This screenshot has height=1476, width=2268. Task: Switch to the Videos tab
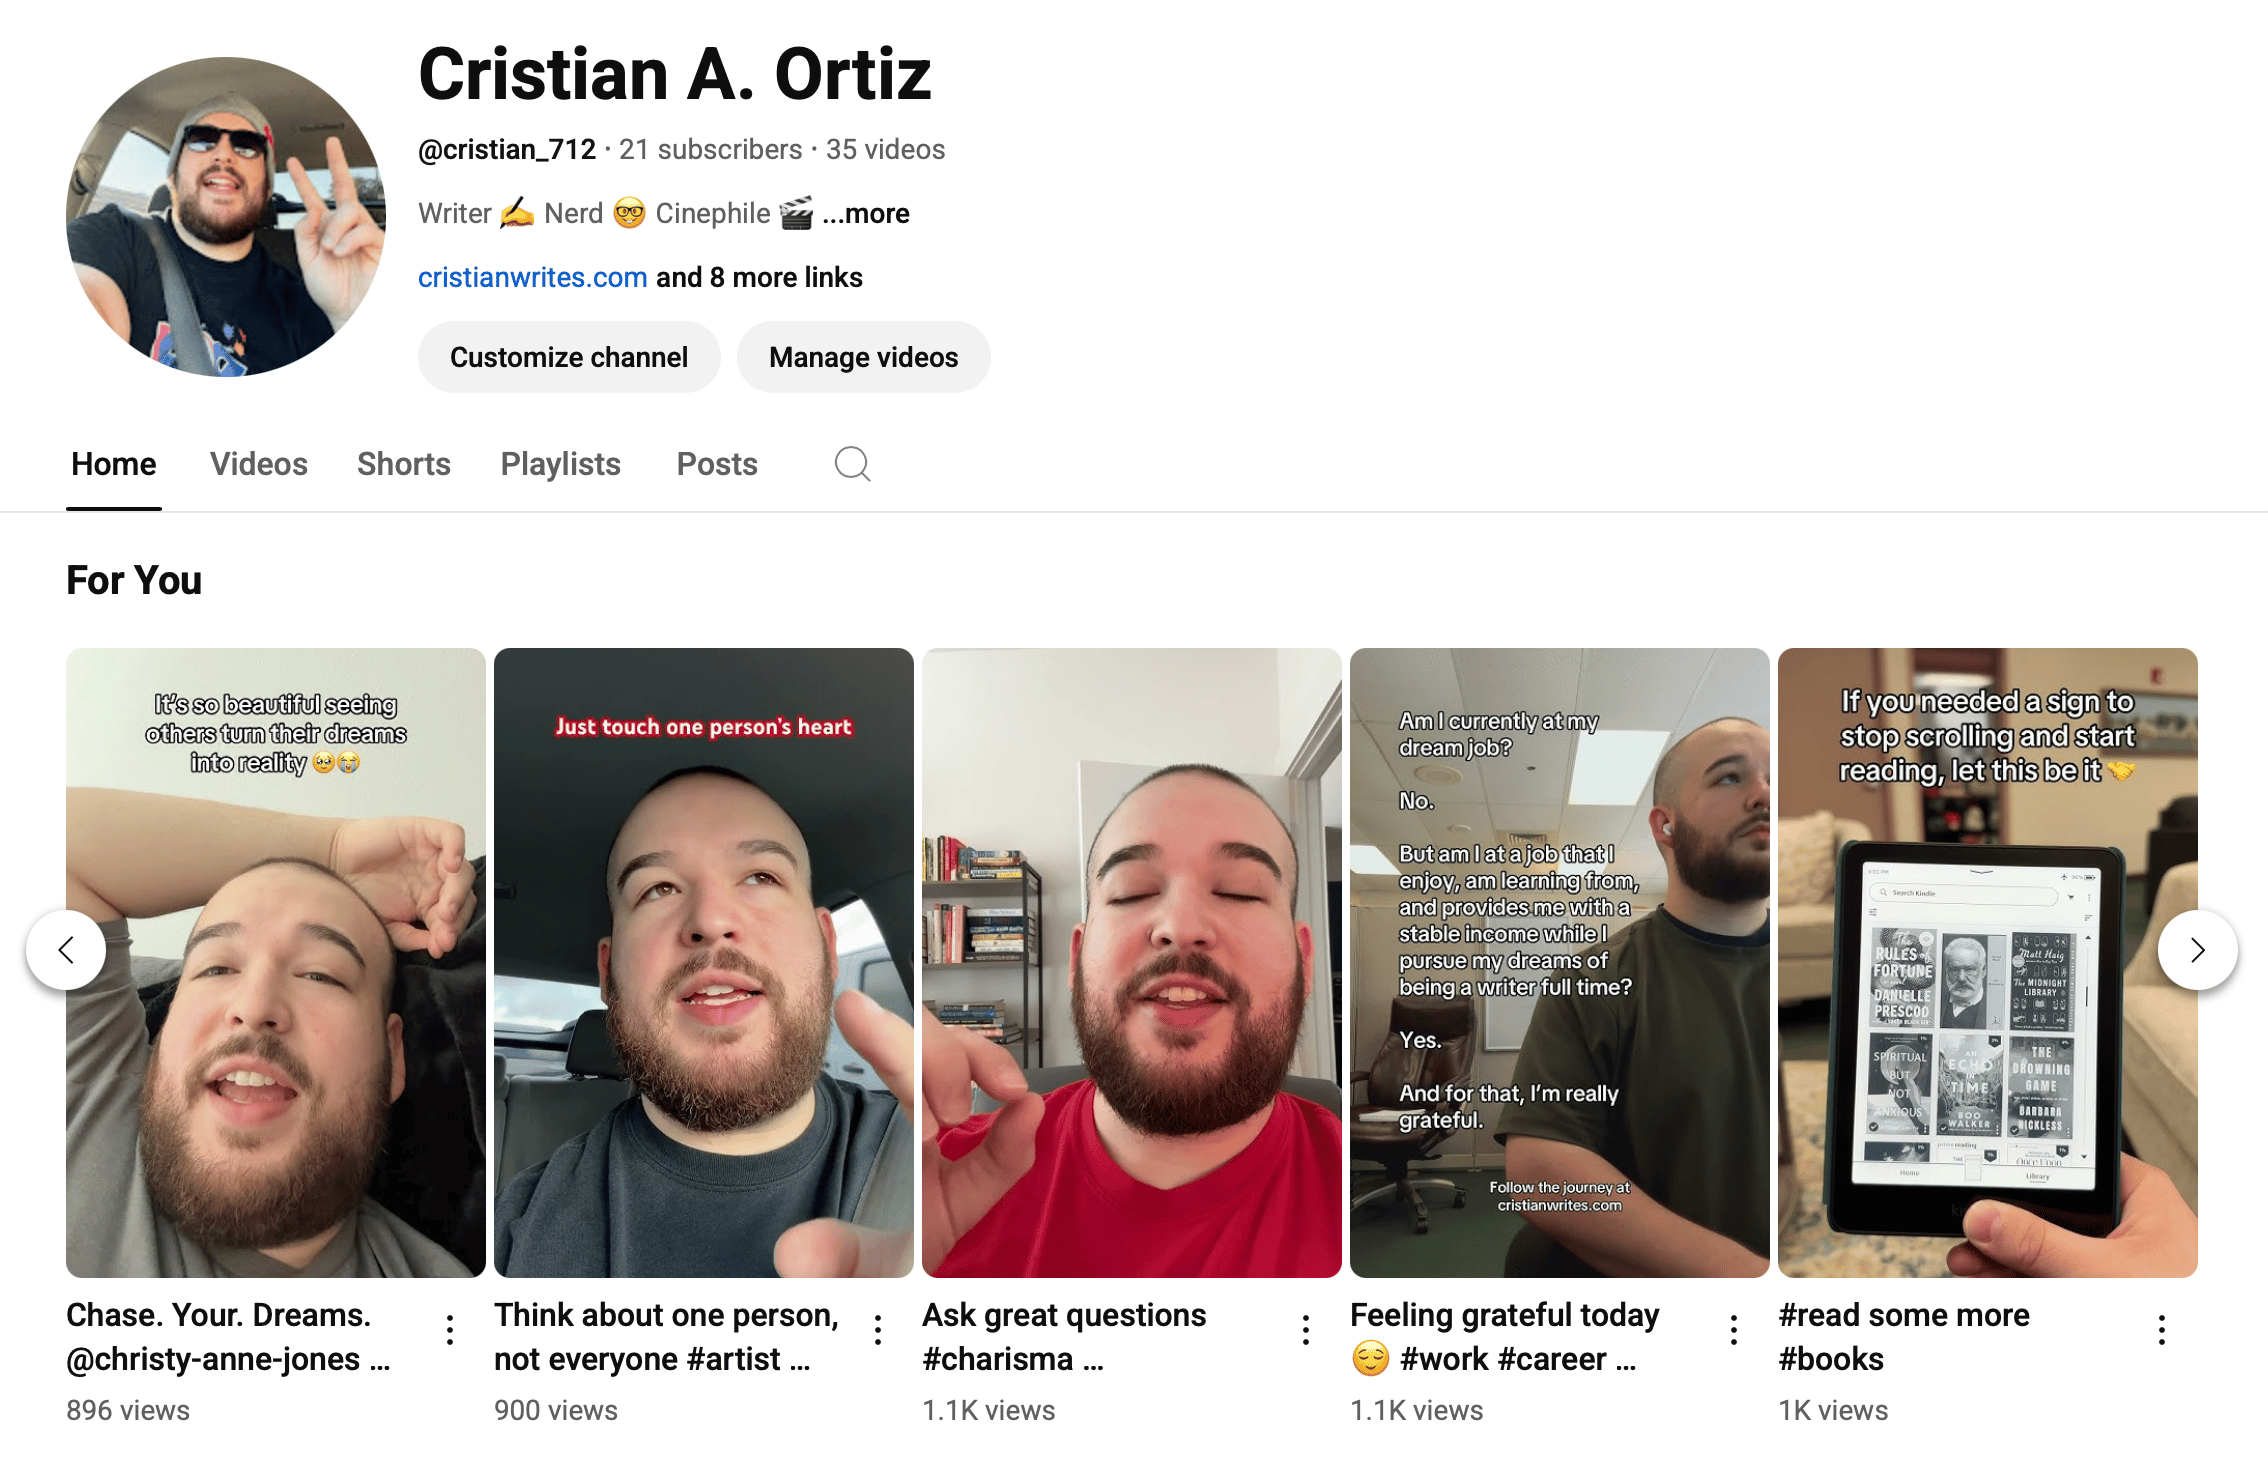click(x=259, y=464)
